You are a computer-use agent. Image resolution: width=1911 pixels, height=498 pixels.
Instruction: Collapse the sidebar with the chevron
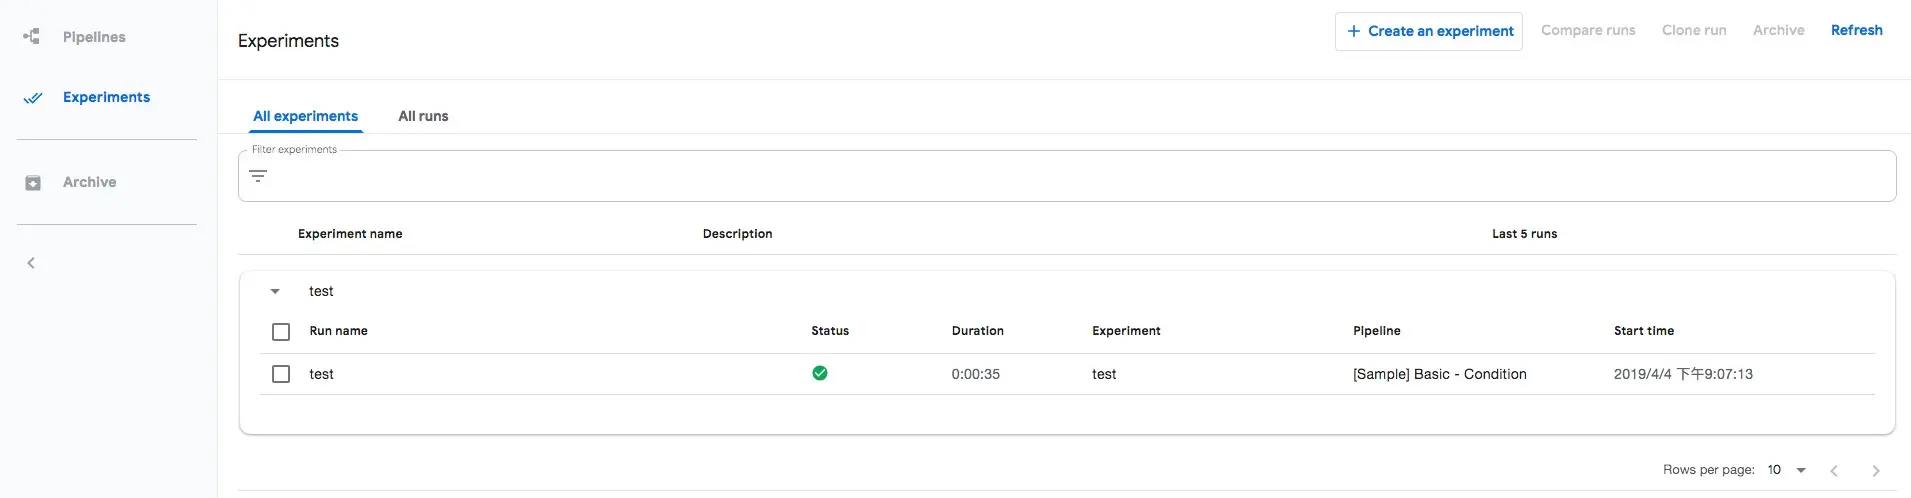pyautogui.click(x=31, y=263)
